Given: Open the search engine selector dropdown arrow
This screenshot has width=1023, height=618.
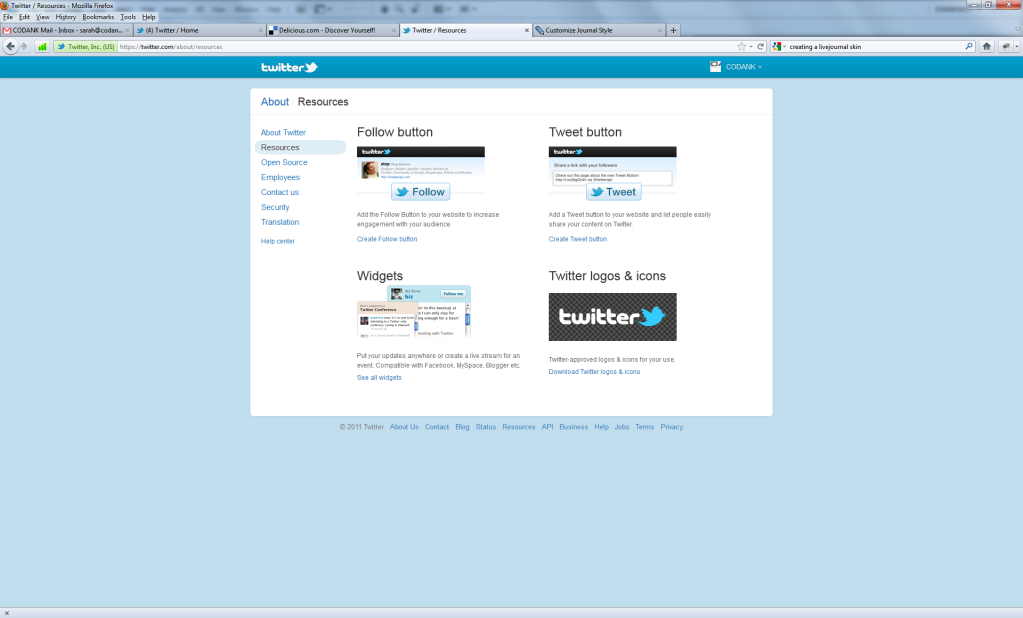Looking at the screenshot, I should click(x=784, y=46).
